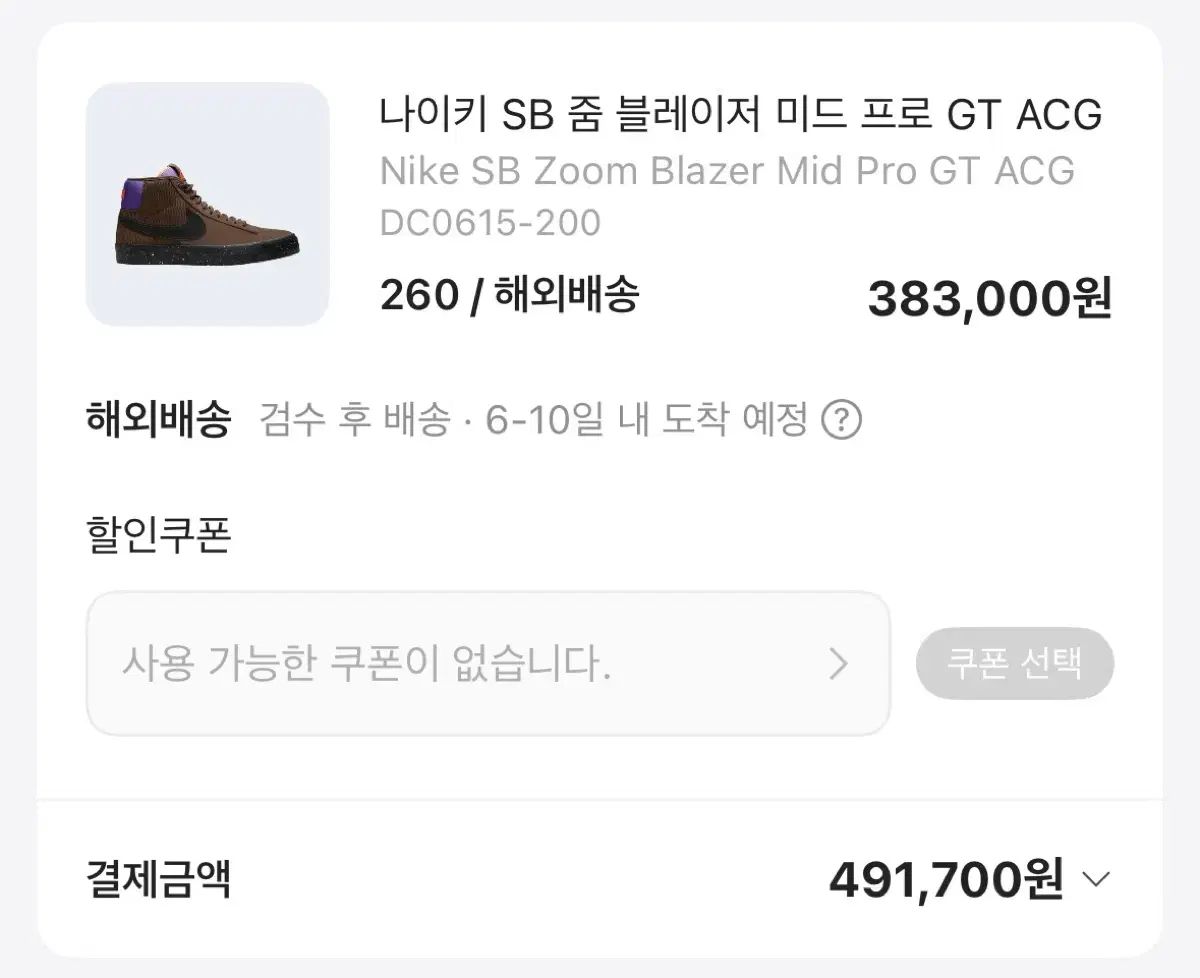Open the Nike SB Blazer shoe thumbnail

[x=208, y=204]
